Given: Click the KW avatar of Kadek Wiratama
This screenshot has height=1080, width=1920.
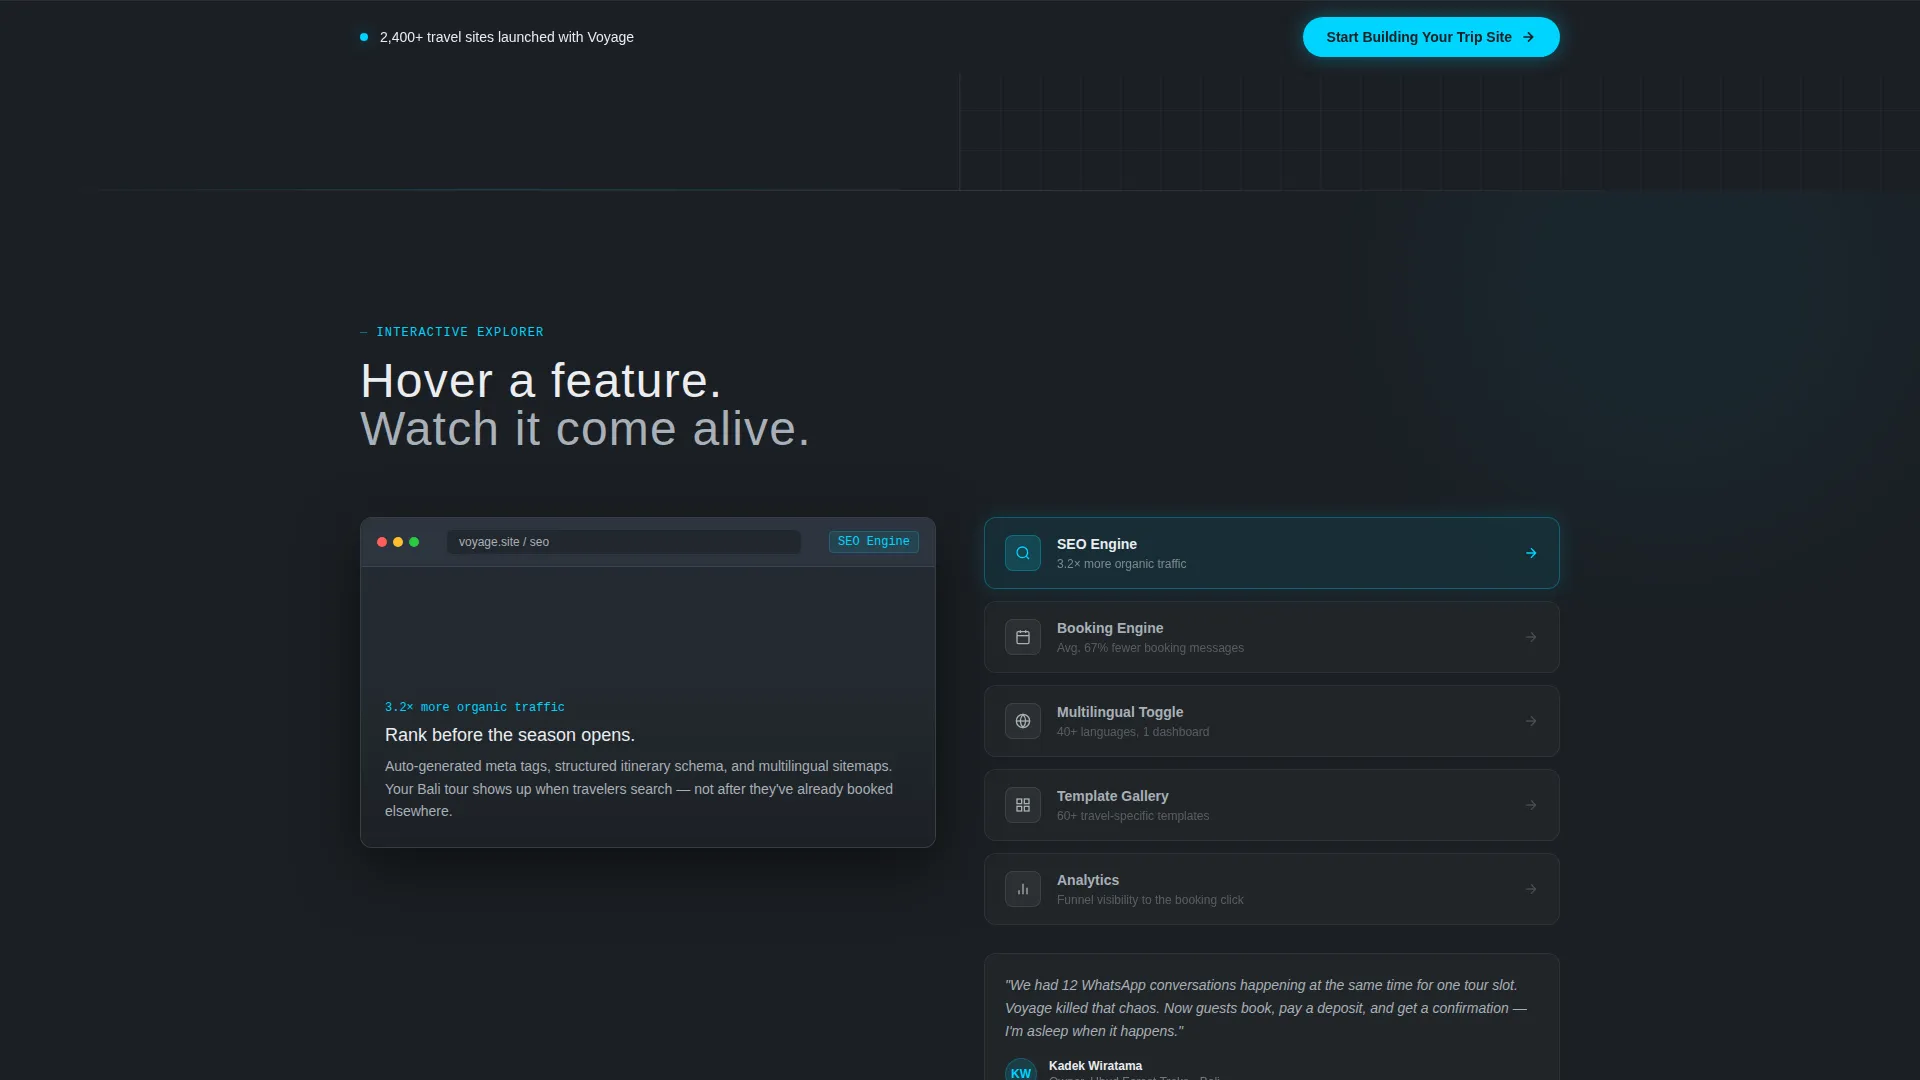Looking at the screenshot, I should click(x=1020, y=1070).
